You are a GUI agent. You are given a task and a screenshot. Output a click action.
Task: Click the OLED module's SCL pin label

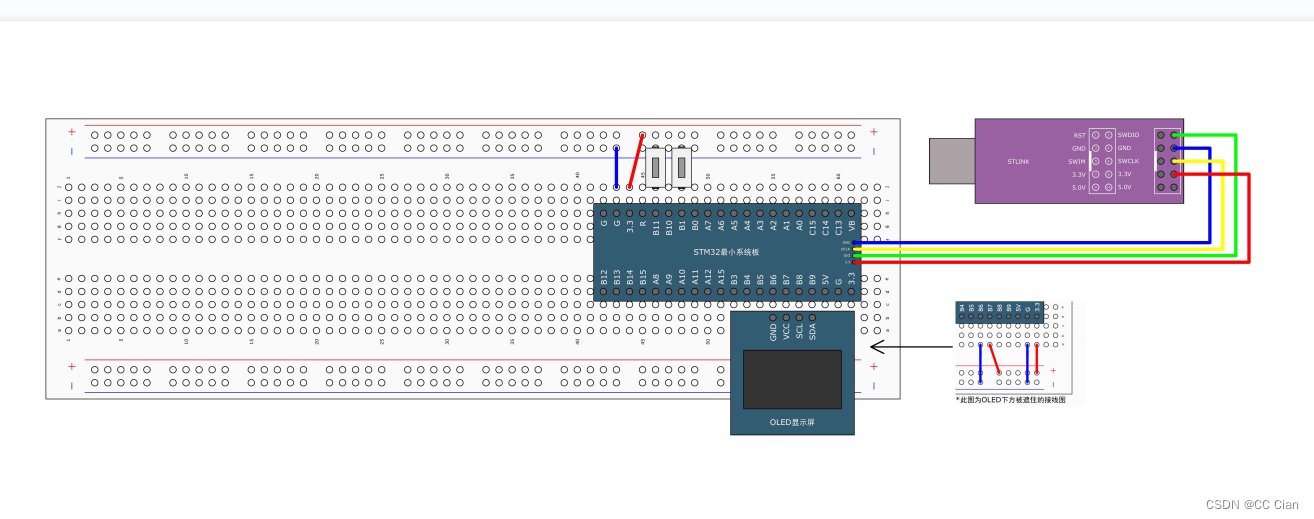(800, 331)
